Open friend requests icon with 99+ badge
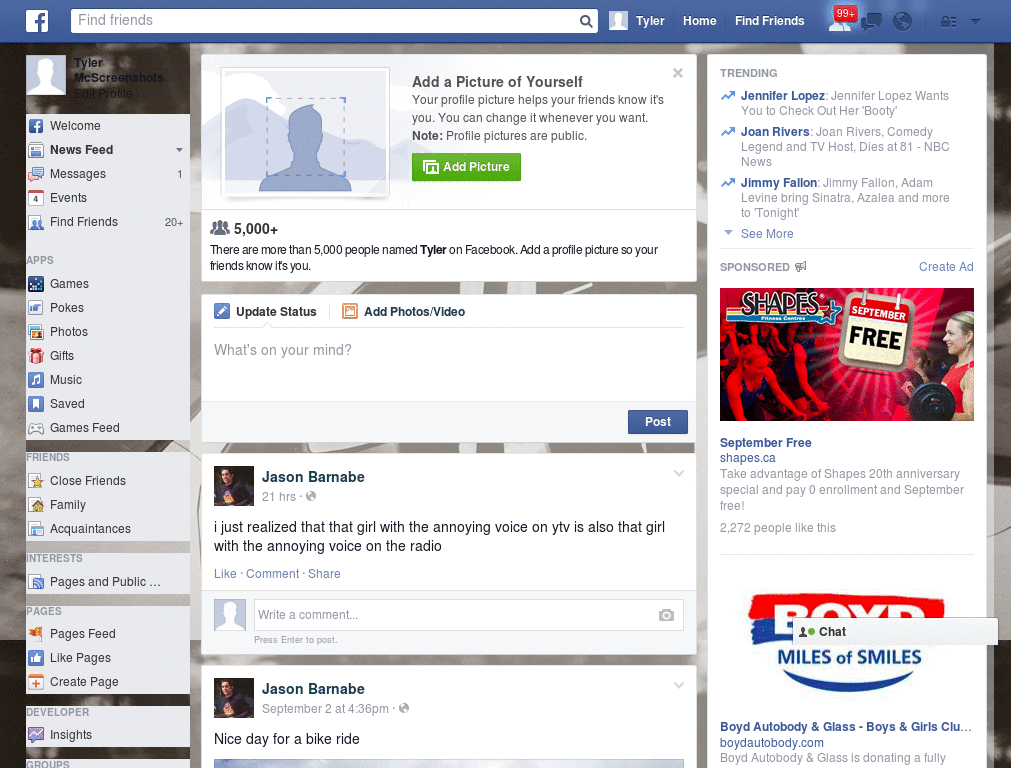 841,21
